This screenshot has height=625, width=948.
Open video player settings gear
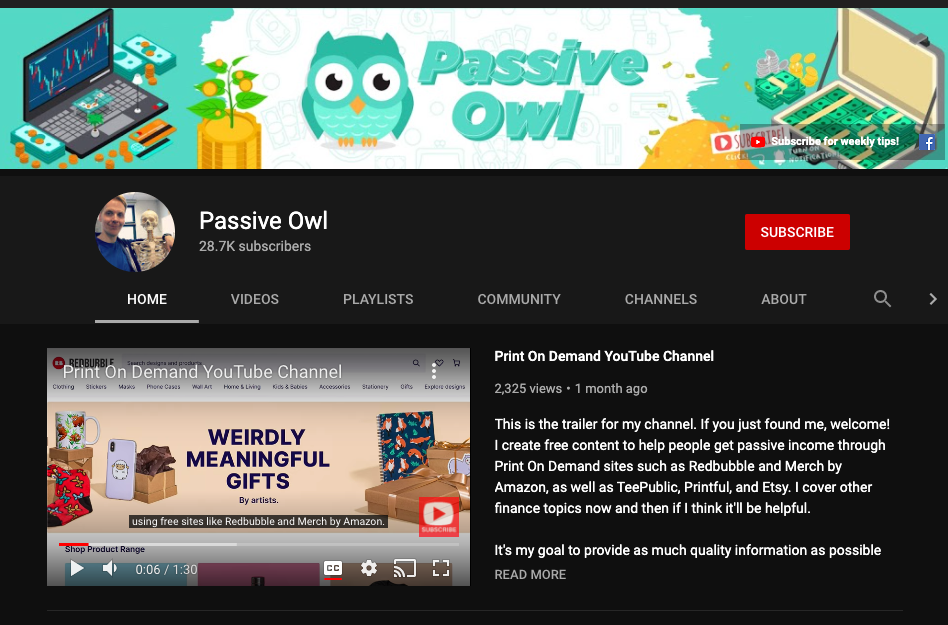(369, 568)
